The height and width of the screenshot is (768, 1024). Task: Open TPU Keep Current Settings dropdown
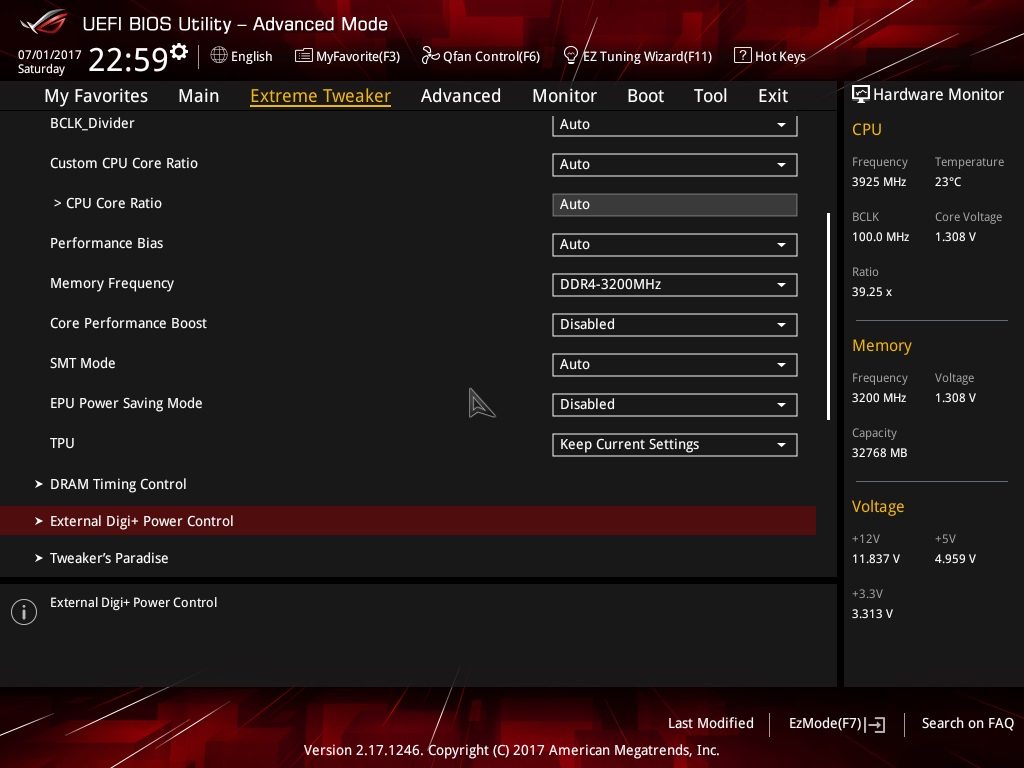[x=675, y=445]
